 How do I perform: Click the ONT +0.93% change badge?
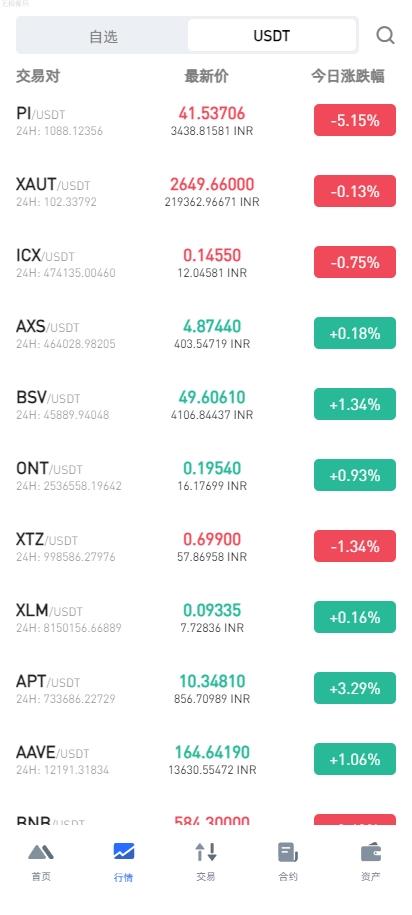(x=355, y=475)
